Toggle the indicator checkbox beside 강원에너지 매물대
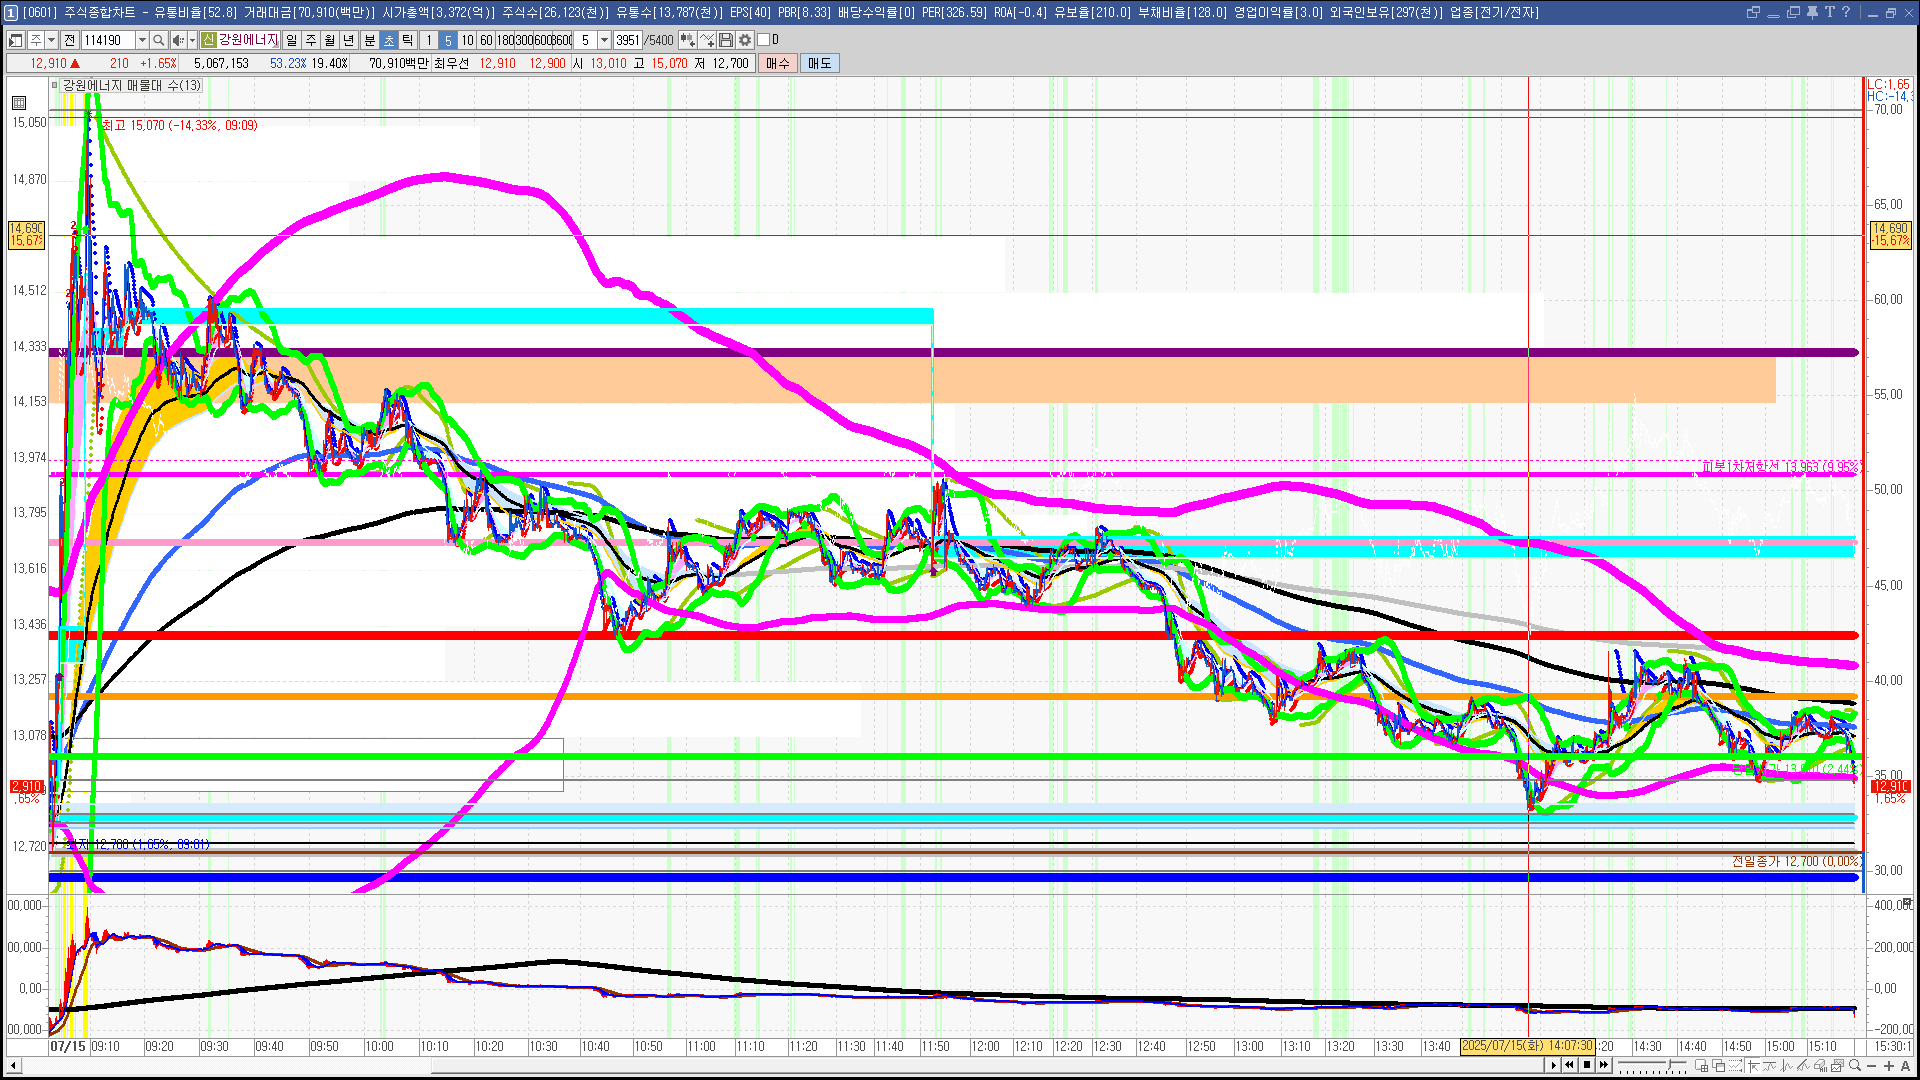 pyautogui.click(x=55, y=86)
